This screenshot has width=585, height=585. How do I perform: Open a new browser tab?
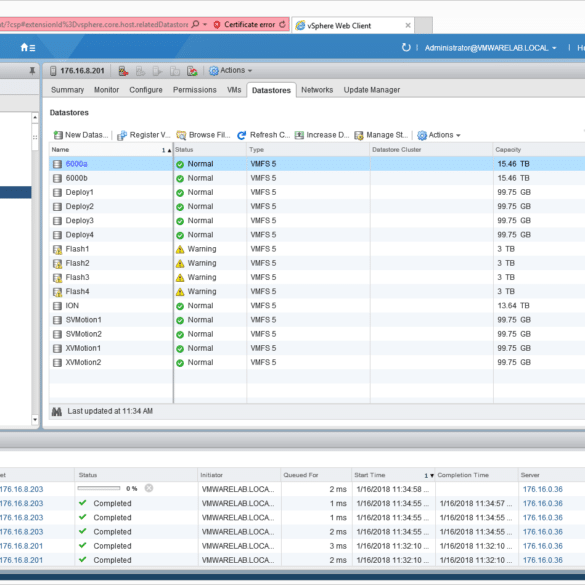[x=423, y=25]
